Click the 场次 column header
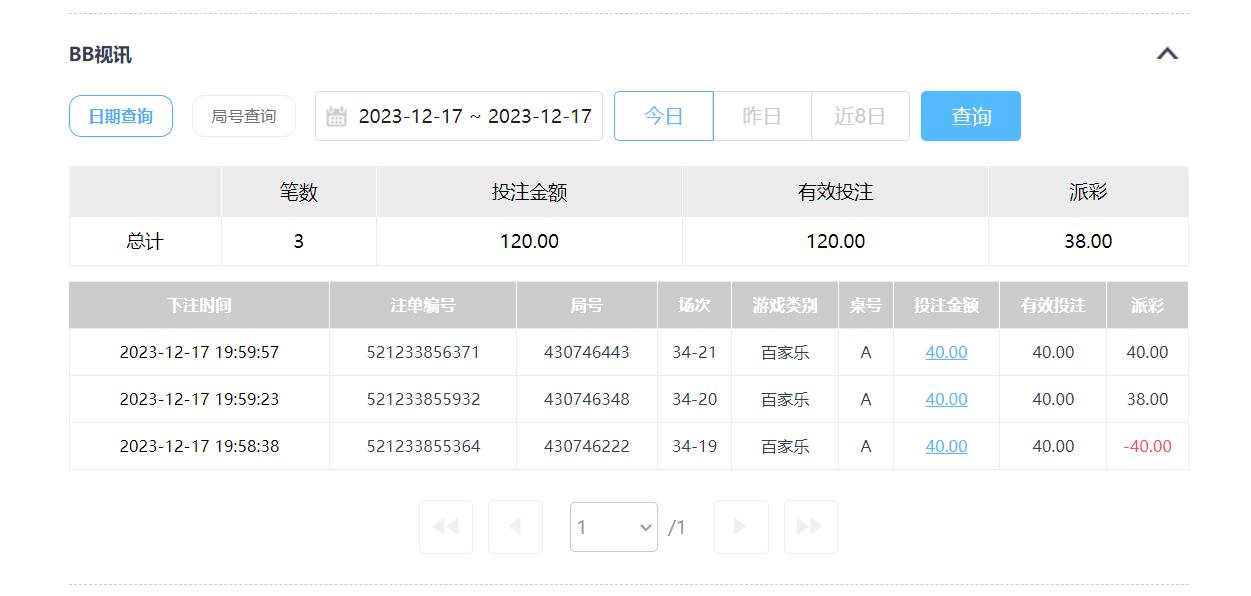1251x596 pixels. tap(694, 305)
